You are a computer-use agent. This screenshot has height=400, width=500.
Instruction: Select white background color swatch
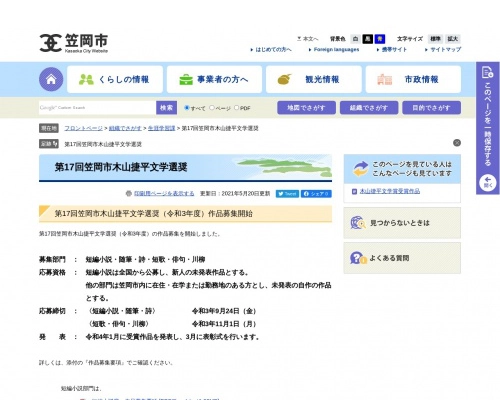click(355, 39)
